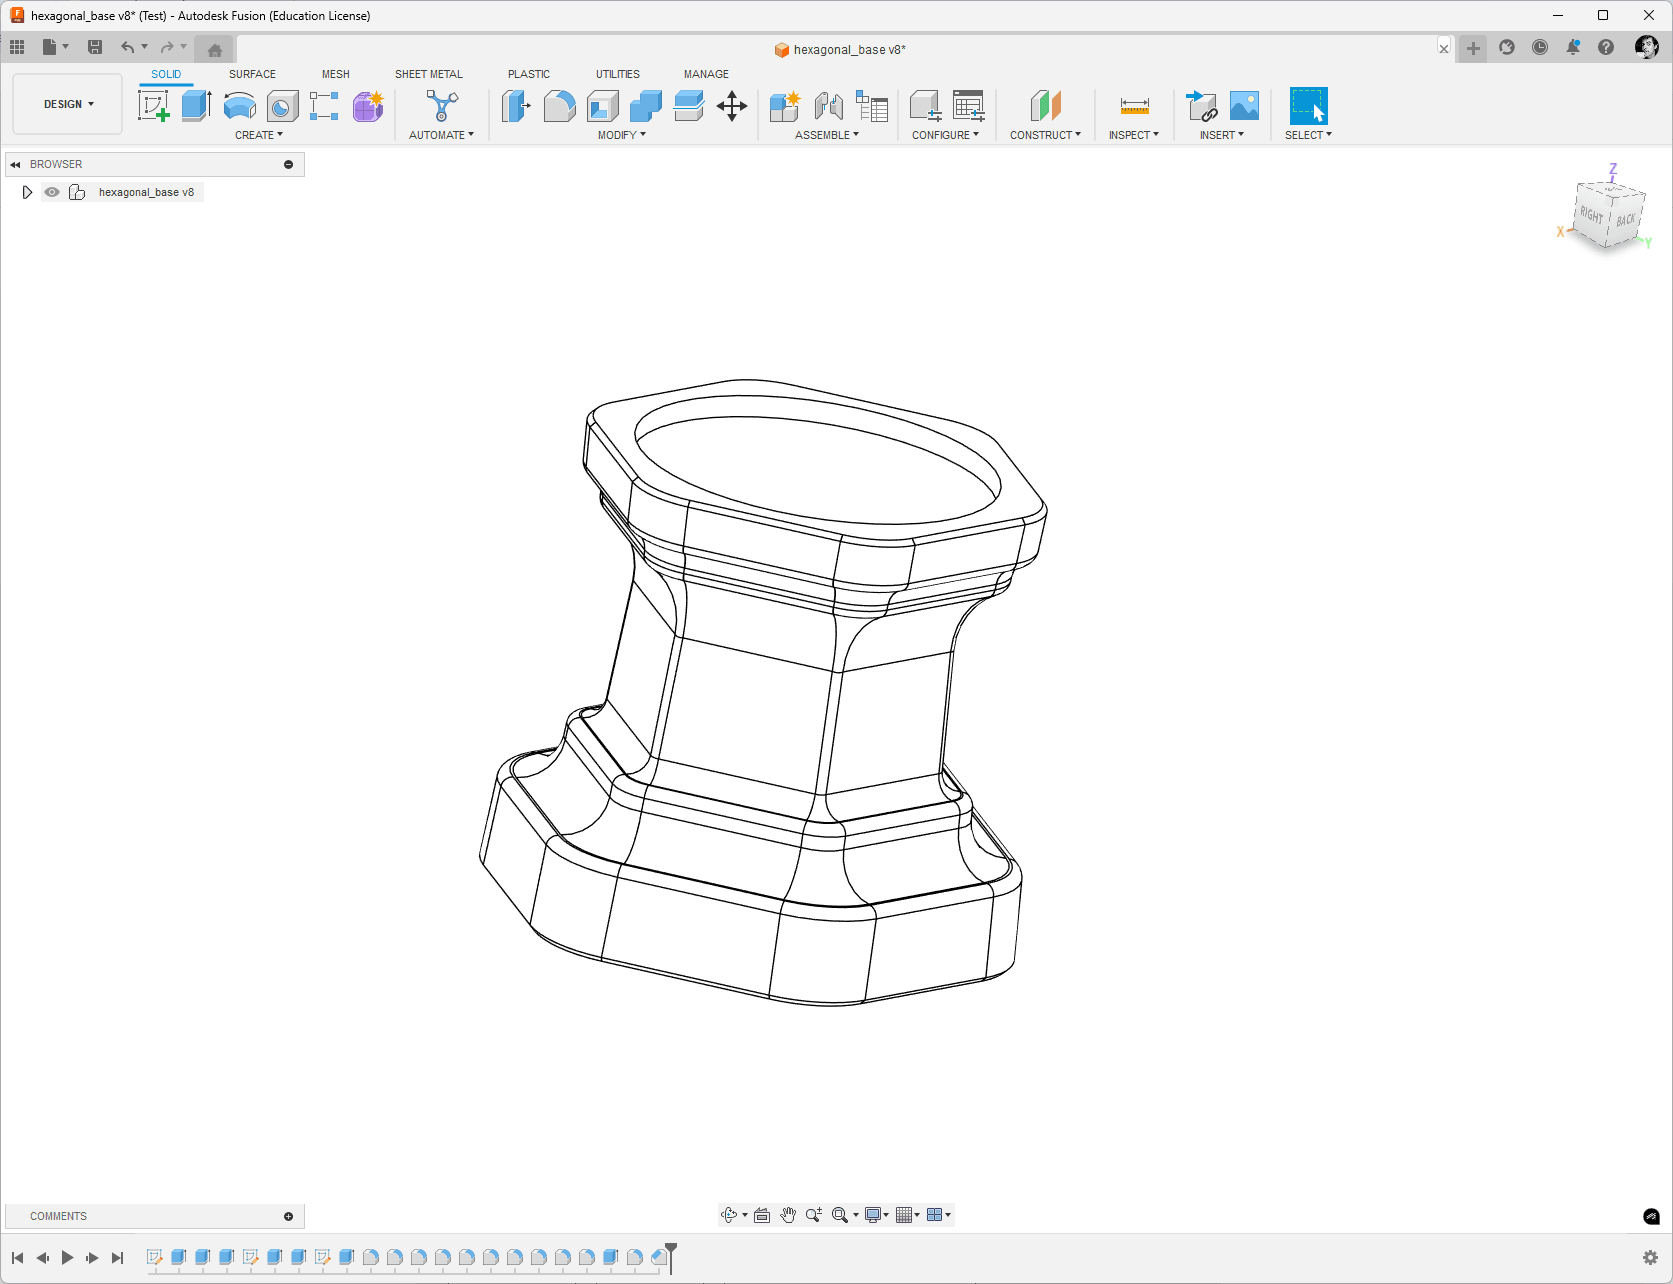Open the MODIFY dropdown menu
Screen dimensions: 1673x1284
622,135
